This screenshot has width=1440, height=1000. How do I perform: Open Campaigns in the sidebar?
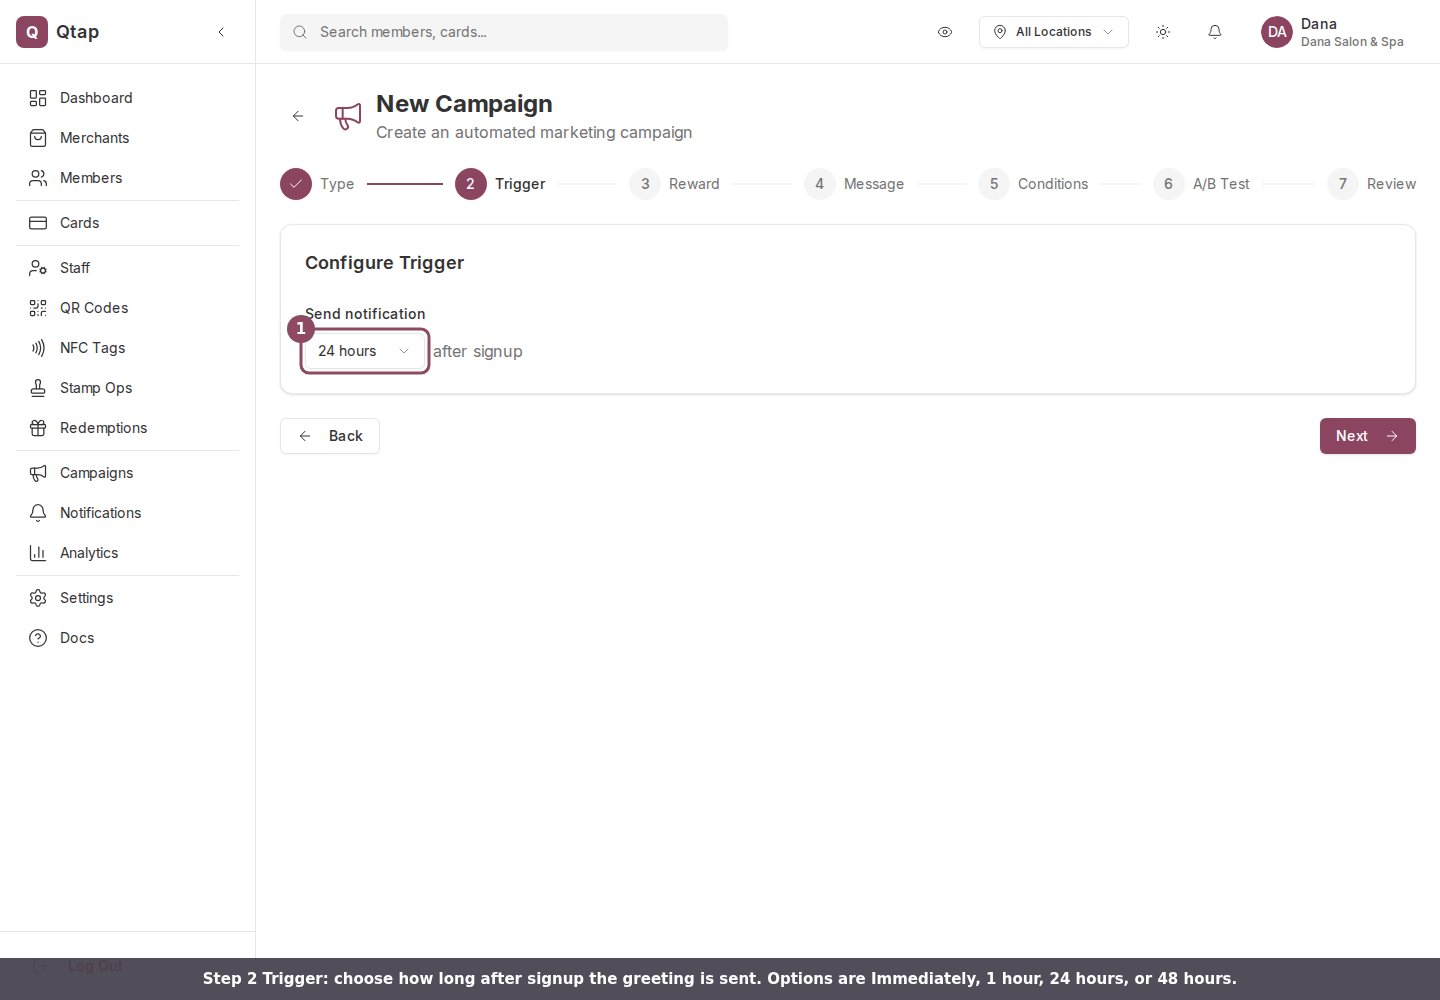[127, 473]
